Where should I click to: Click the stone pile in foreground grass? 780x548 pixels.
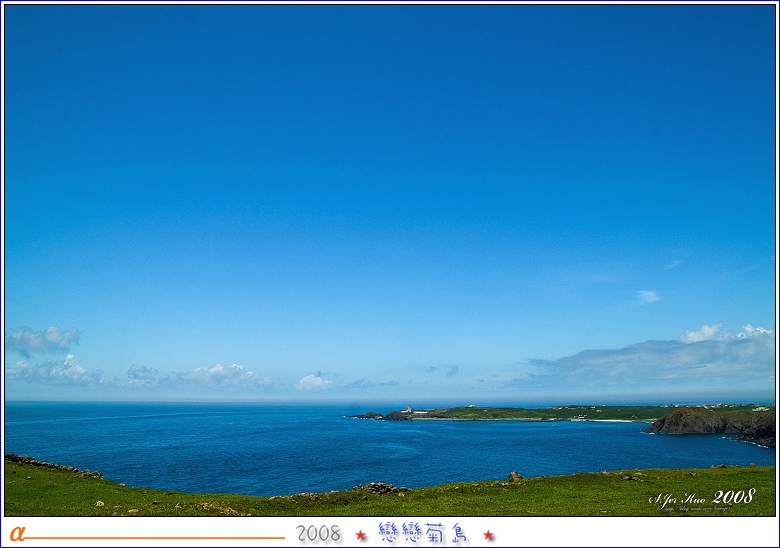tap(378, 488)
